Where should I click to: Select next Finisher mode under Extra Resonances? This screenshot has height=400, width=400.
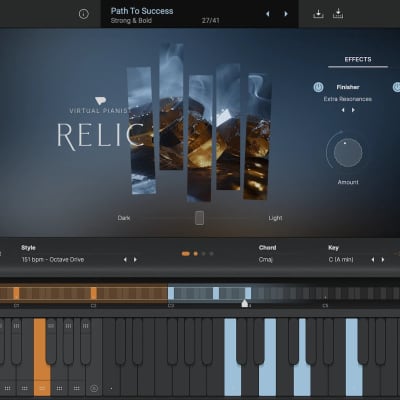(x=353, y=110)
